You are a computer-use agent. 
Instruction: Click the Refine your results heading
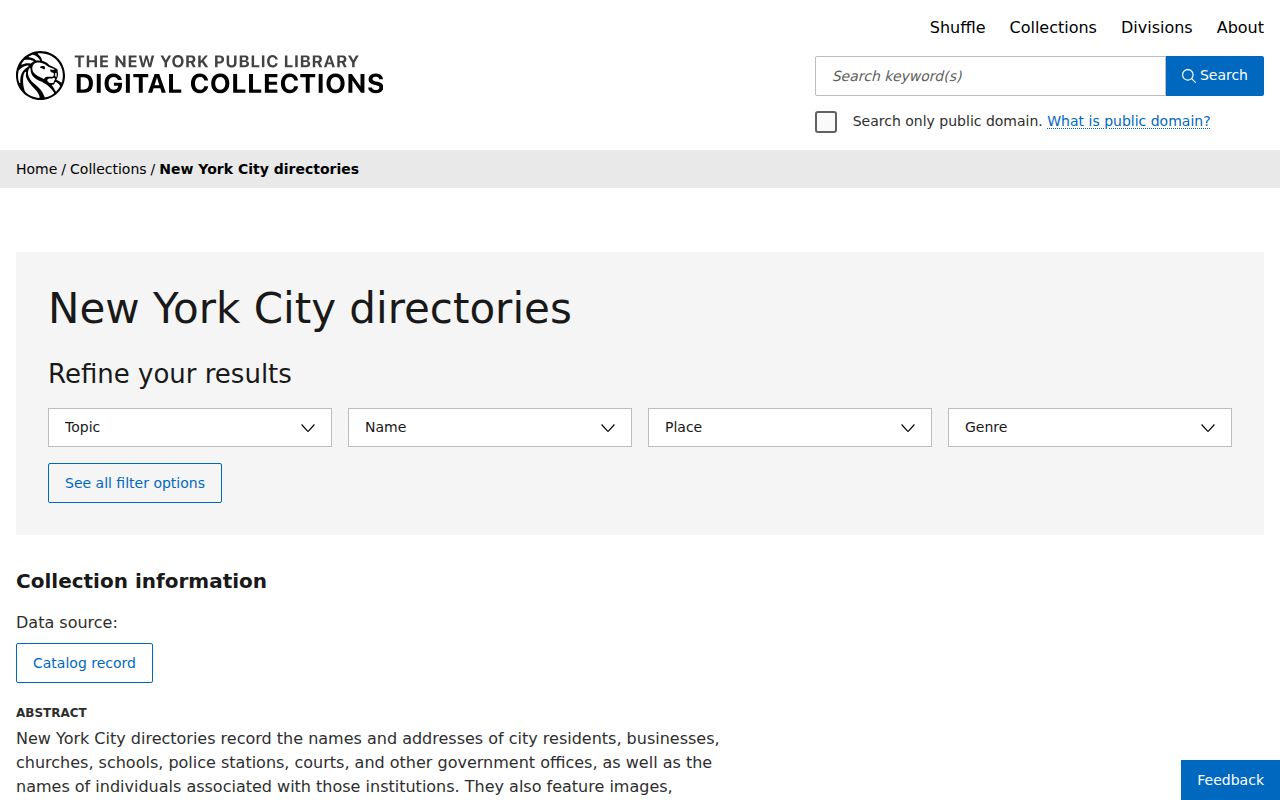point(170,374)
